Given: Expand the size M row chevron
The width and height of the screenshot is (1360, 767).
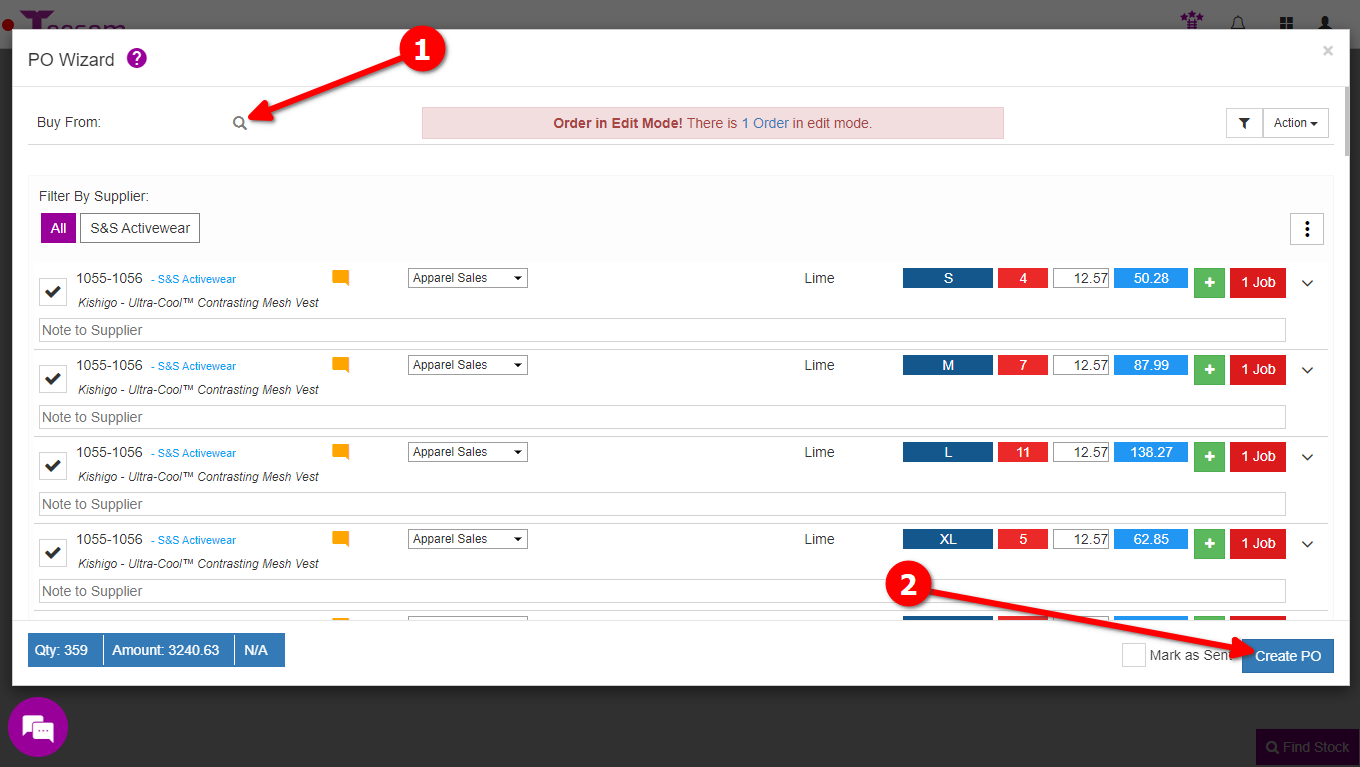Looking at the screenshot, I should [x=1307, y=370].
